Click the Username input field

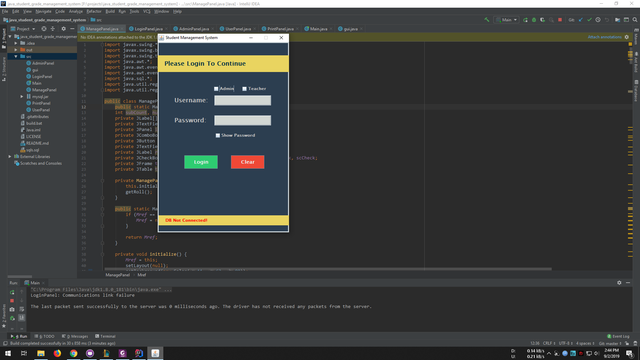tap(242, 100)
